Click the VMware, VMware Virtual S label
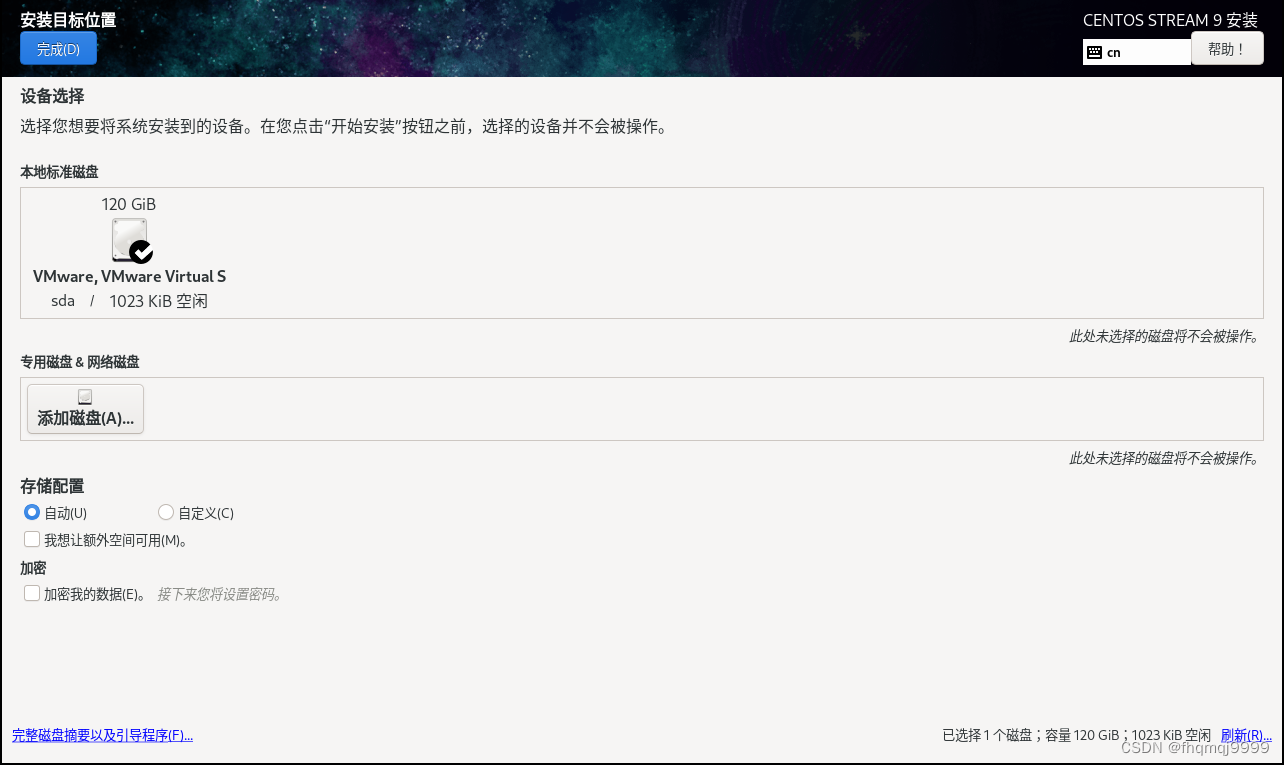 (129, 276)
